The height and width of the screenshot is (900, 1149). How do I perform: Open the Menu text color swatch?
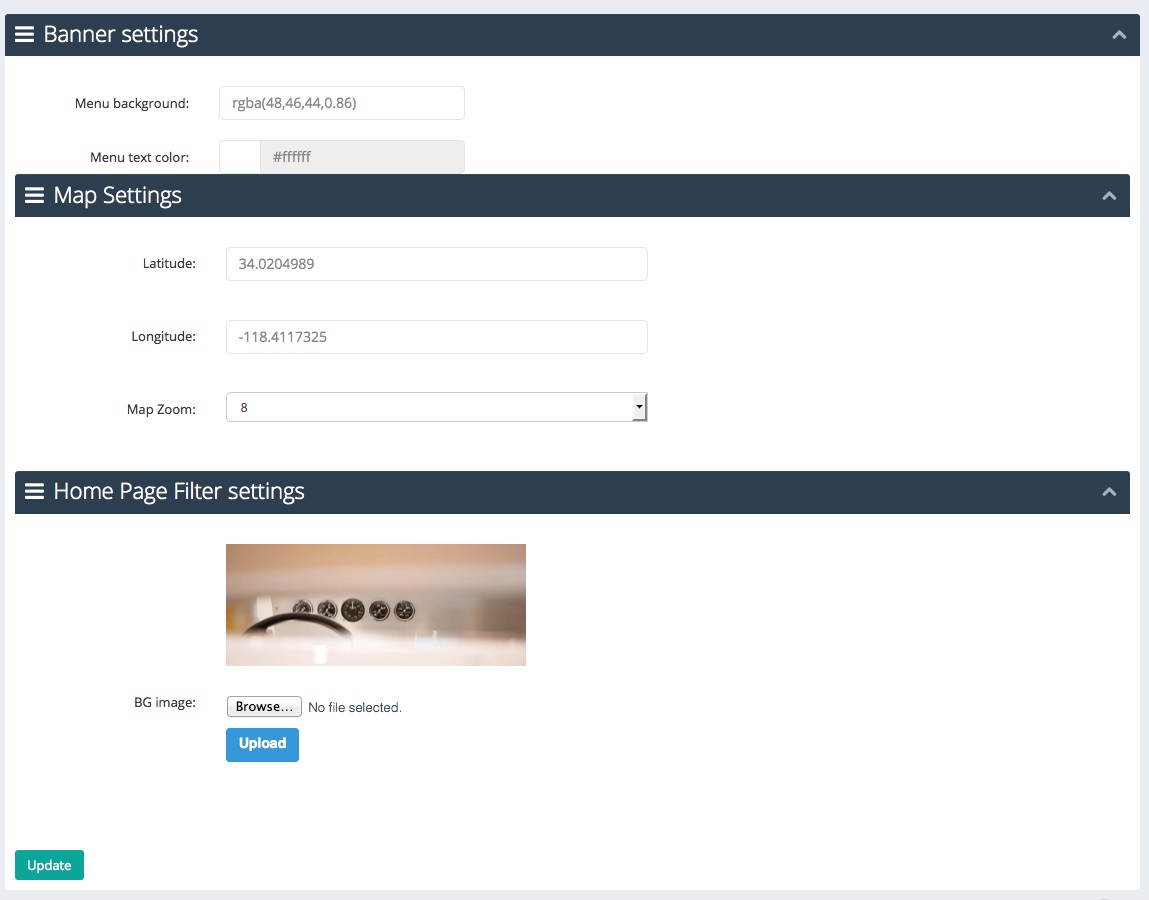point(240,157)
